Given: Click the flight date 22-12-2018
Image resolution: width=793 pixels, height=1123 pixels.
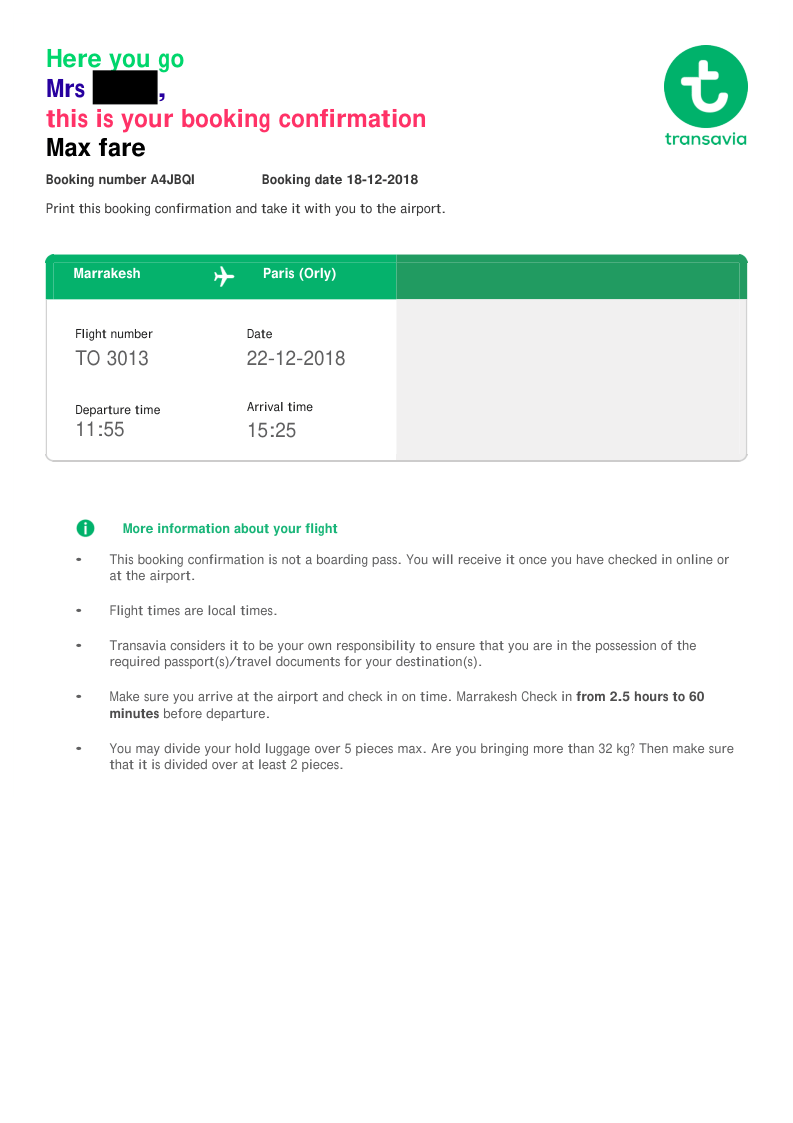Looking at the screenshot, I should click(296, 358).
